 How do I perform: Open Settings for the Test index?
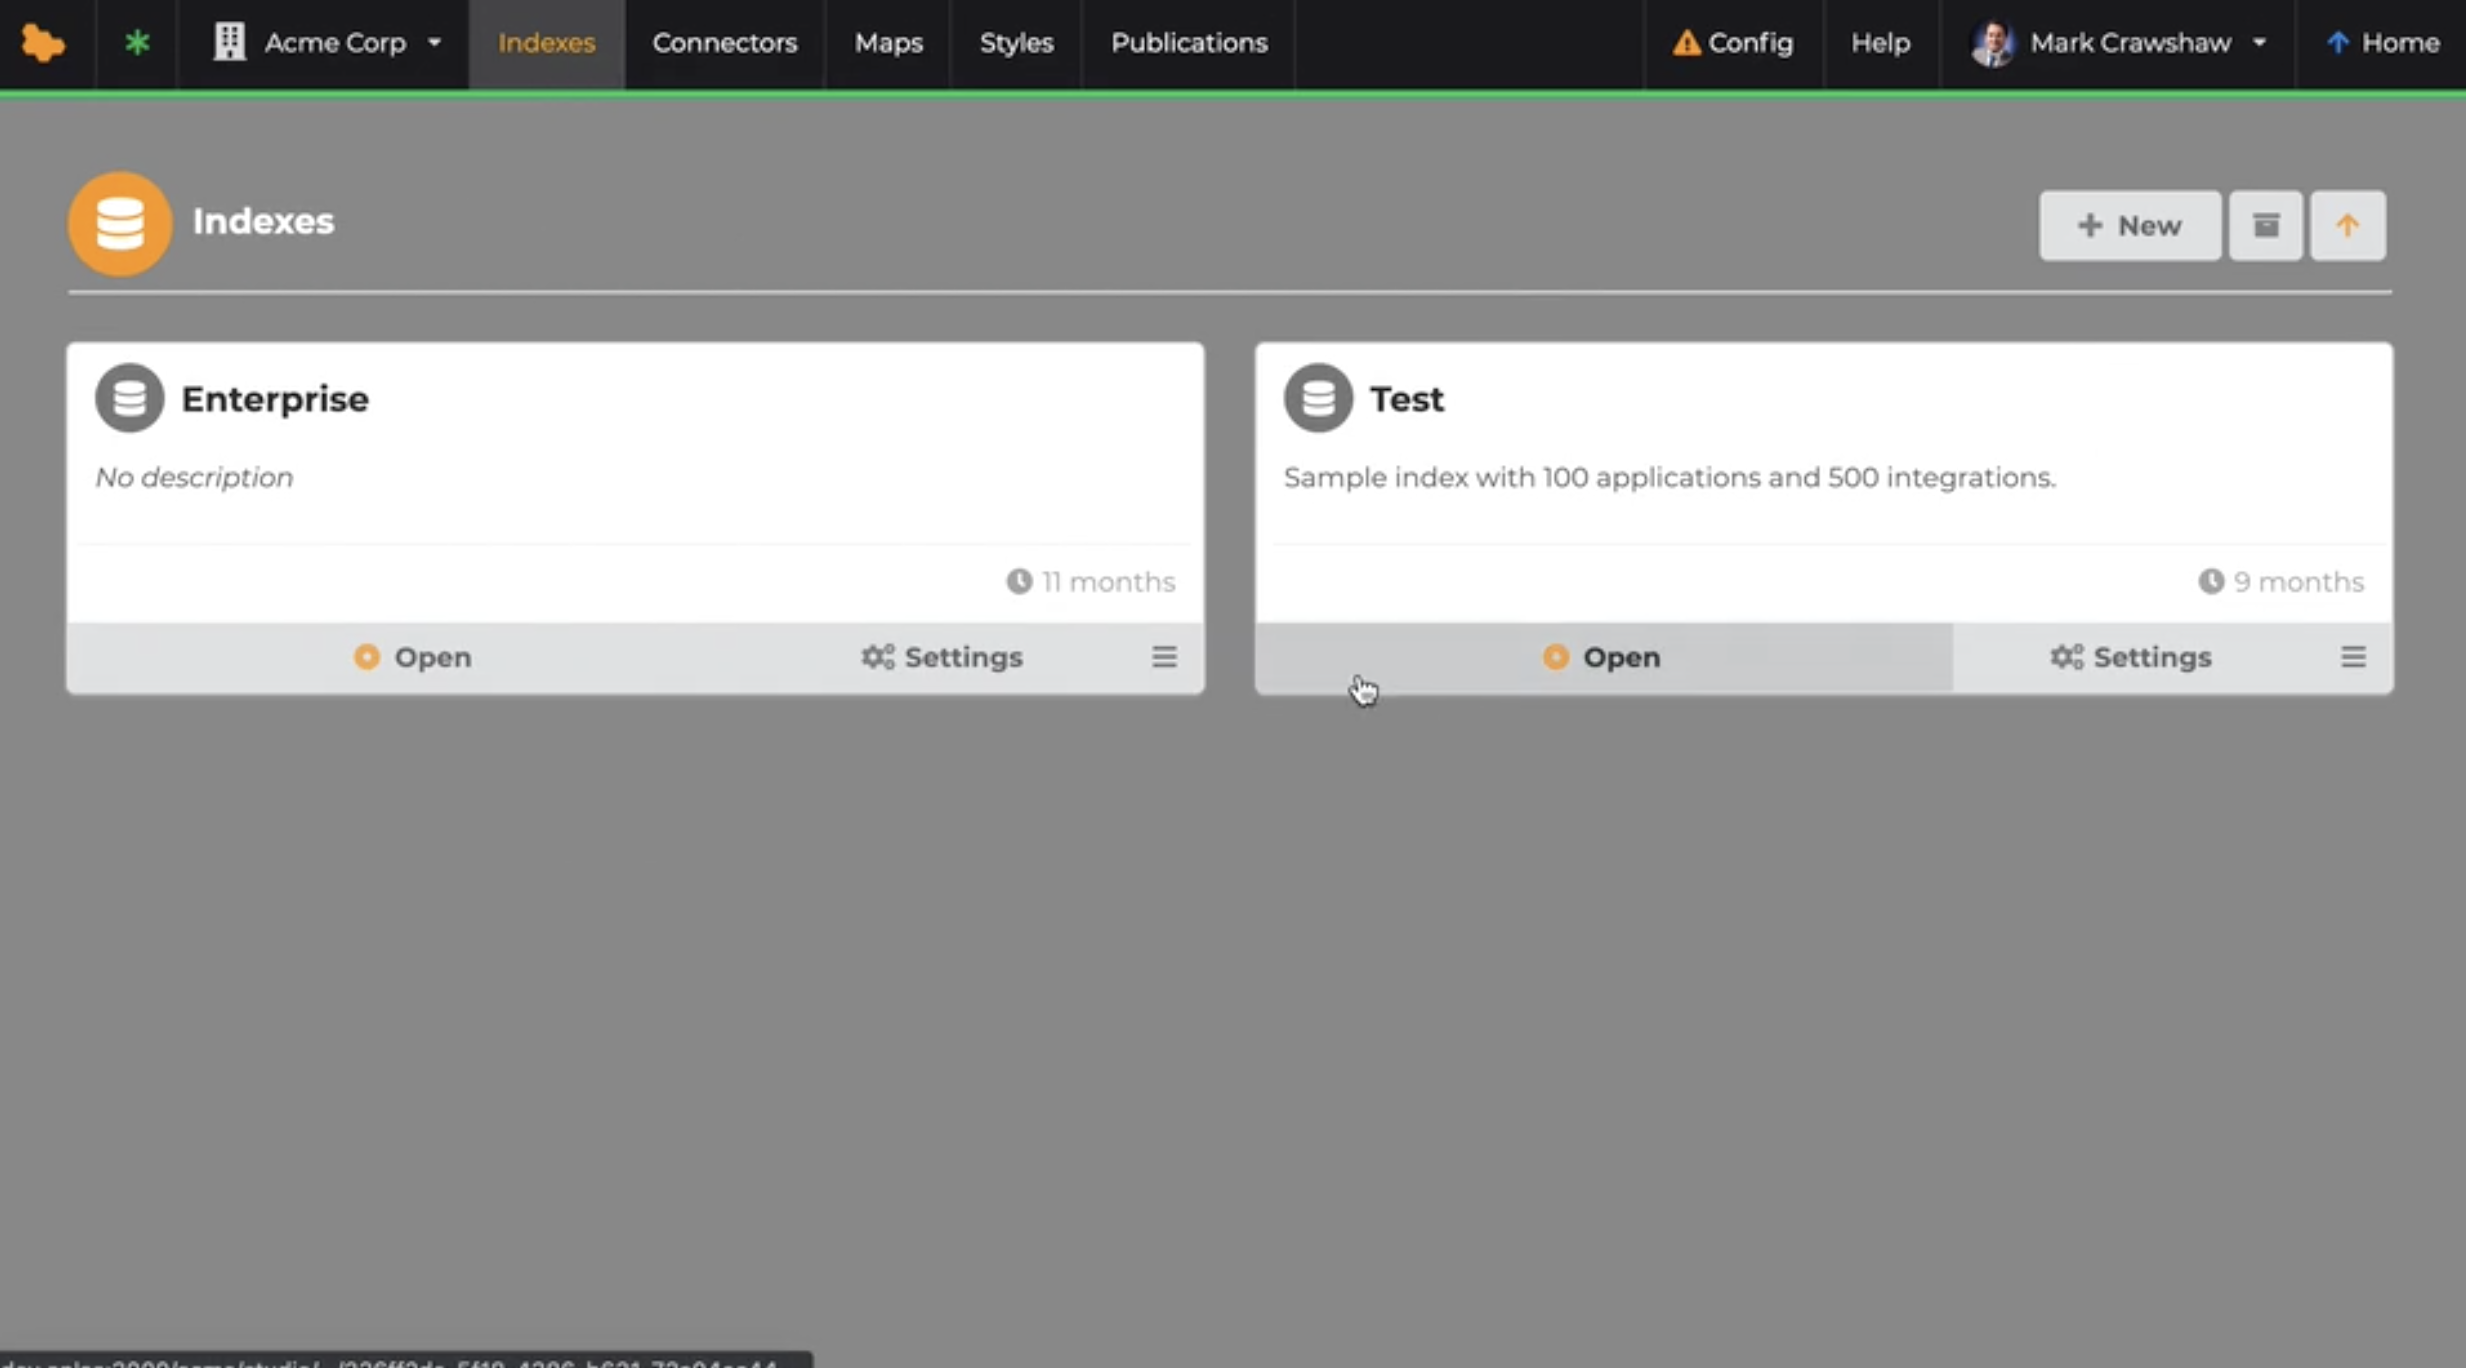pyautogui.click(x=2131, y=657)
